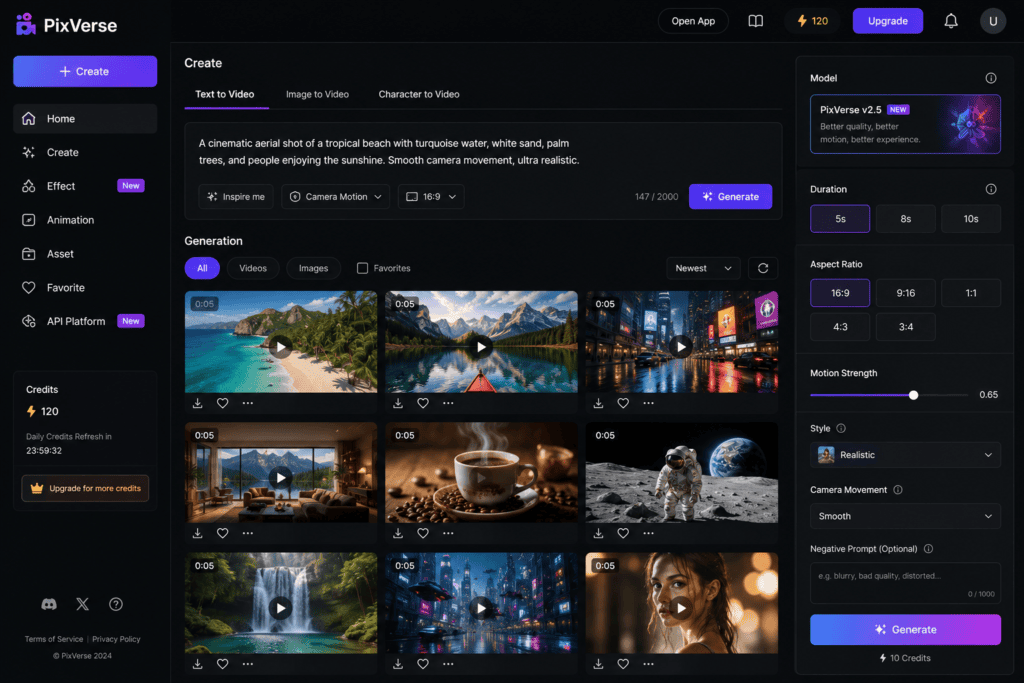Select 5s duration
This screenshot has height=683, width=1024.
tap(840, 219)
